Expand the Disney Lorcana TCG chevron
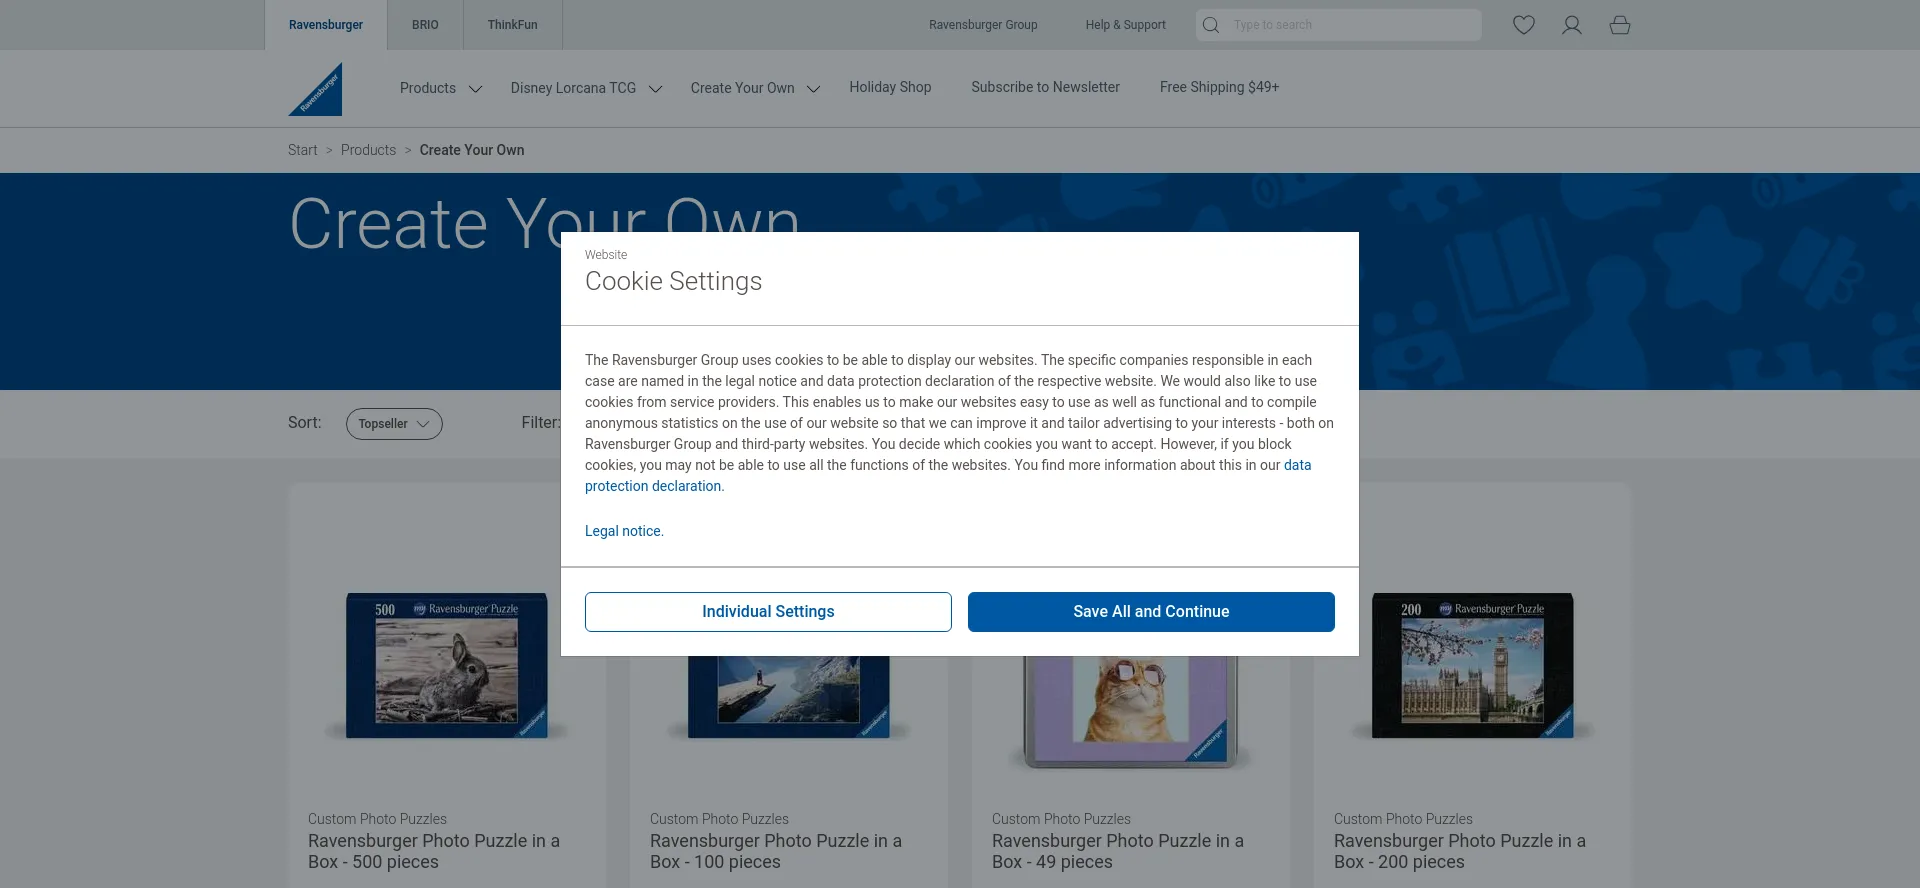 (656, 89)
